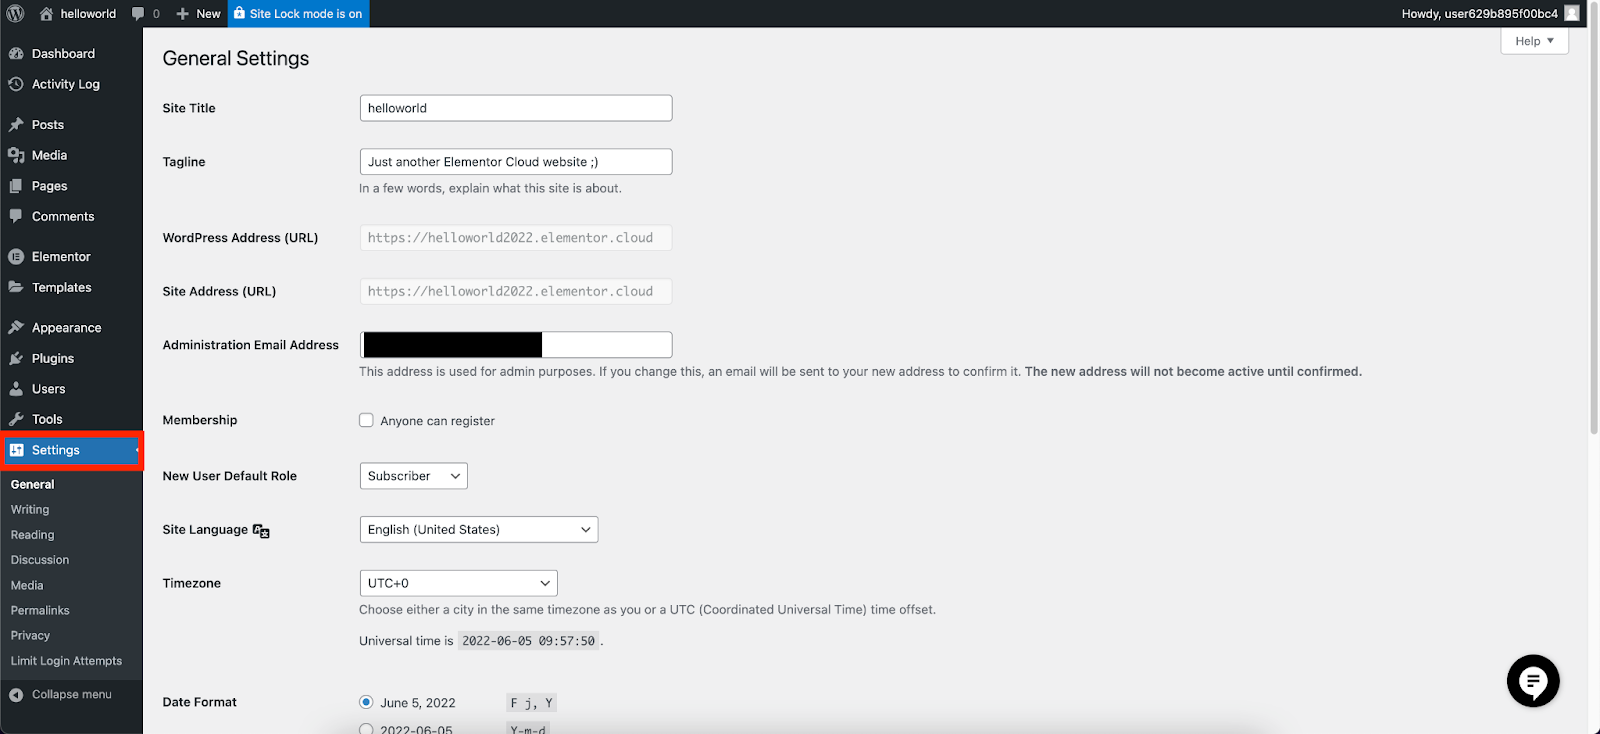Open Limit Login Attempts settings
Viewport: 1600px width, 734px height.
tap(66, 661)
